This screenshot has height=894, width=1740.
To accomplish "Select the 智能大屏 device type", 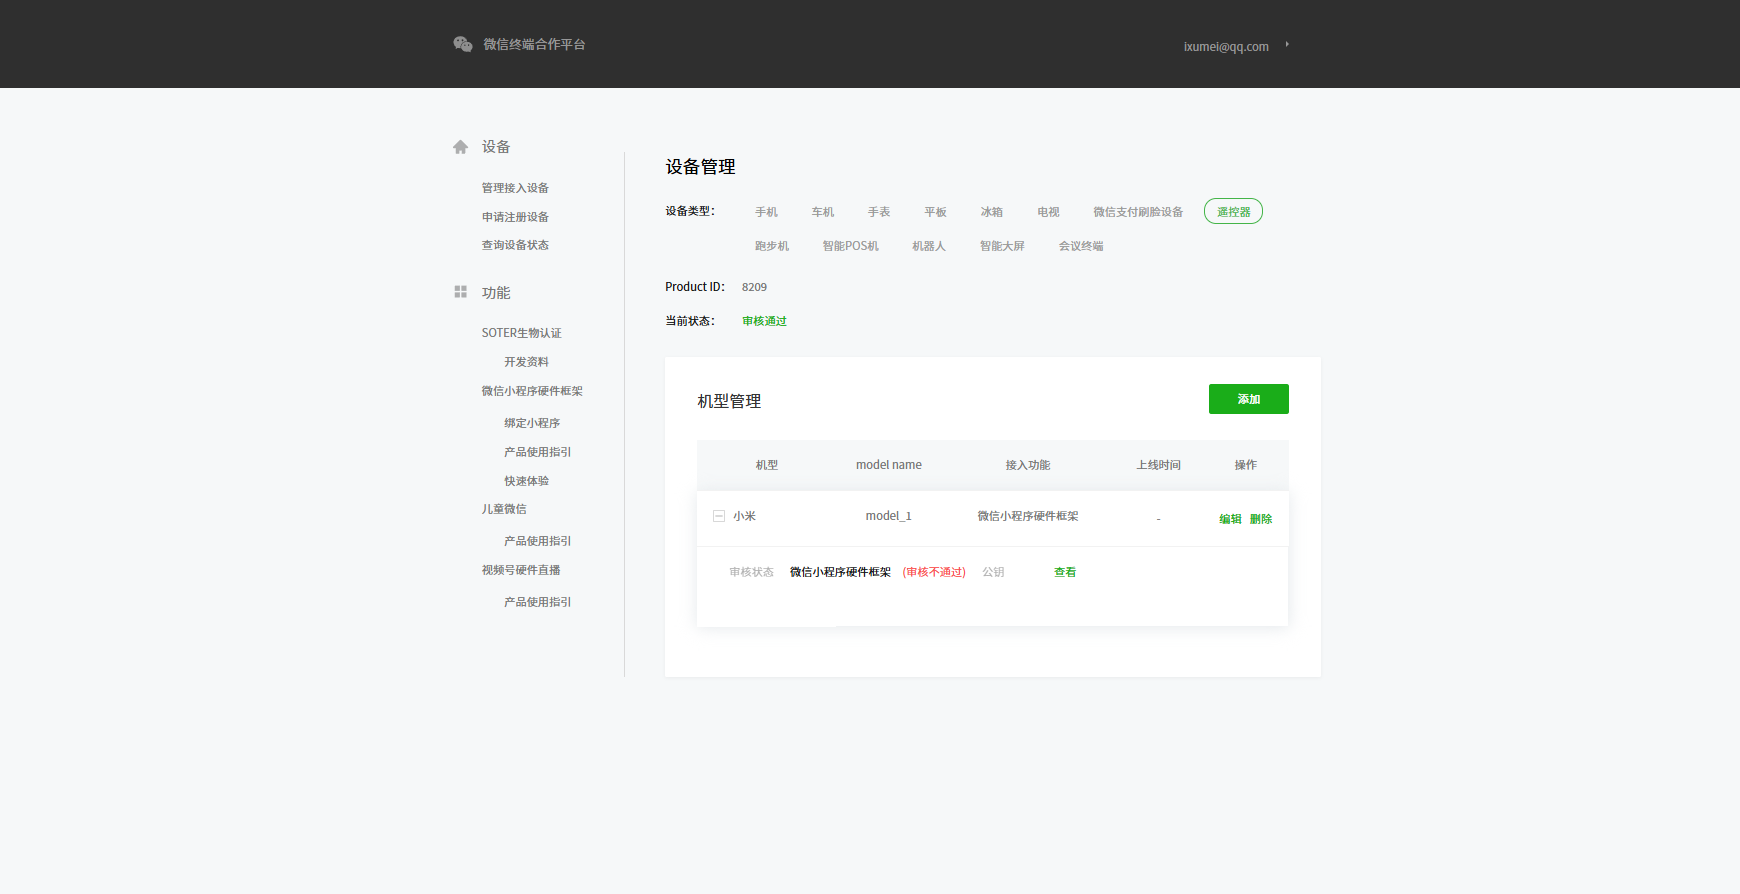I will tap(1002, 246).
